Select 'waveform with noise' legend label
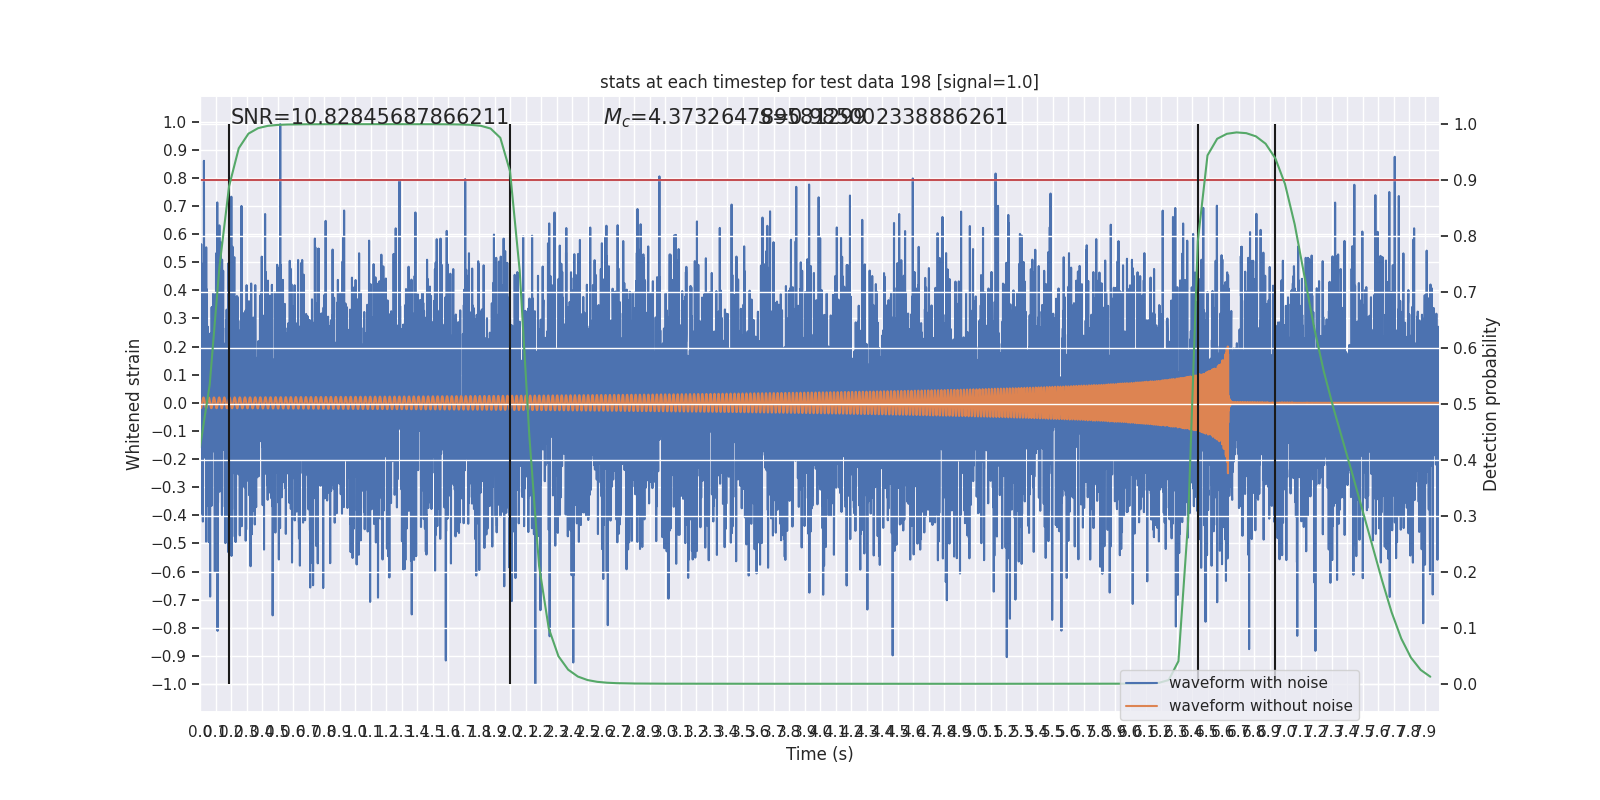1600x800 pixels. tap(1248, 683)
